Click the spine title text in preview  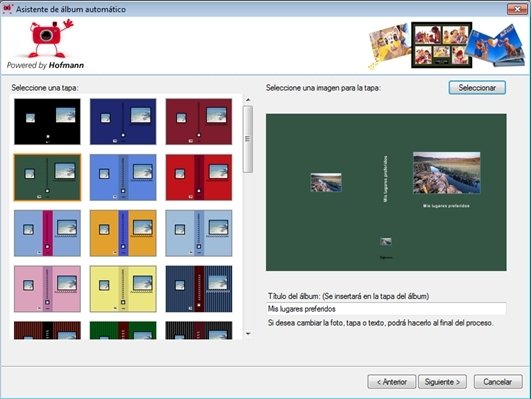[385, 179]
